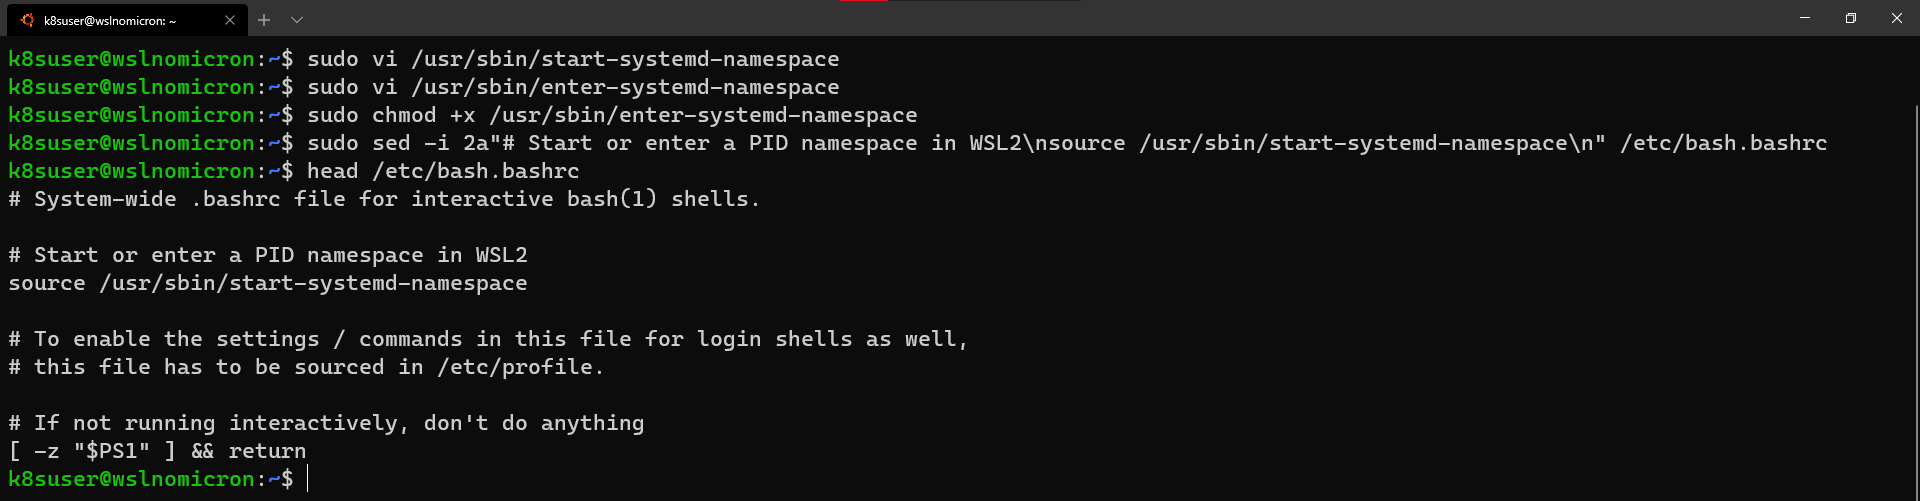Image resolution: width=1920 pixels, height=501 pixels.
Task: Select the k8suser@wslnomicron tab title
Action: point(110,20)
